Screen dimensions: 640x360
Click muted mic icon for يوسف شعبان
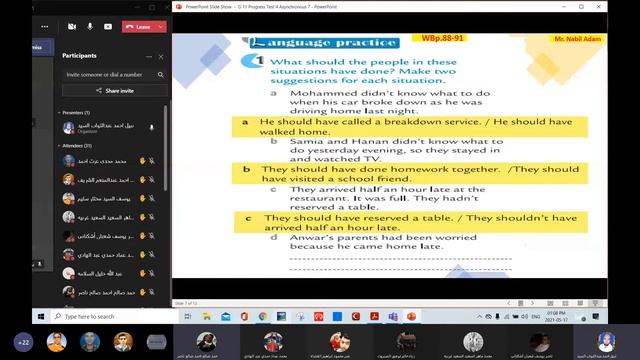click(x=152, y=236)
